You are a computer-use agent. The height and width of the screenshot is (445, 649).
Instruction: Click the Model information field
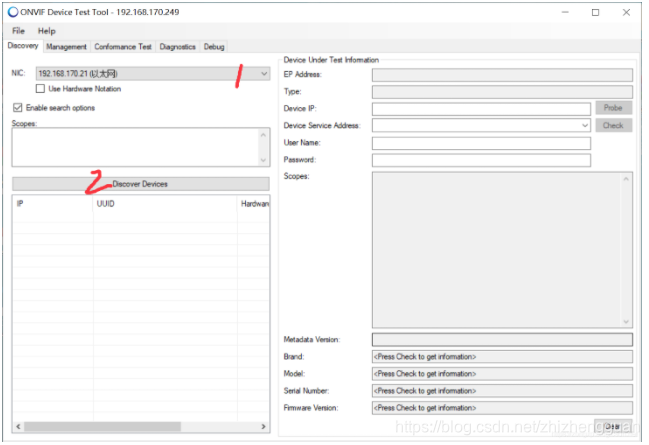[502, 374]
